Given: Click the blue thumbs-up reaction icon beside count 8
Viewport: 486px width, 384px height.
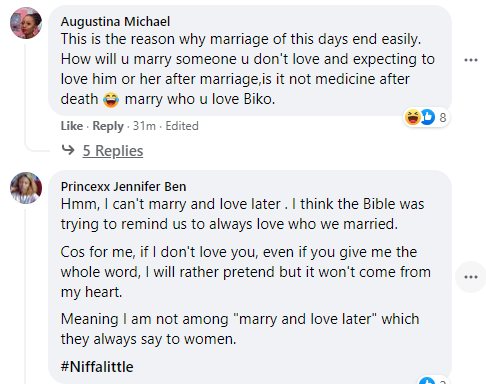Looking at the screenshot, I should tap(428, 117).
